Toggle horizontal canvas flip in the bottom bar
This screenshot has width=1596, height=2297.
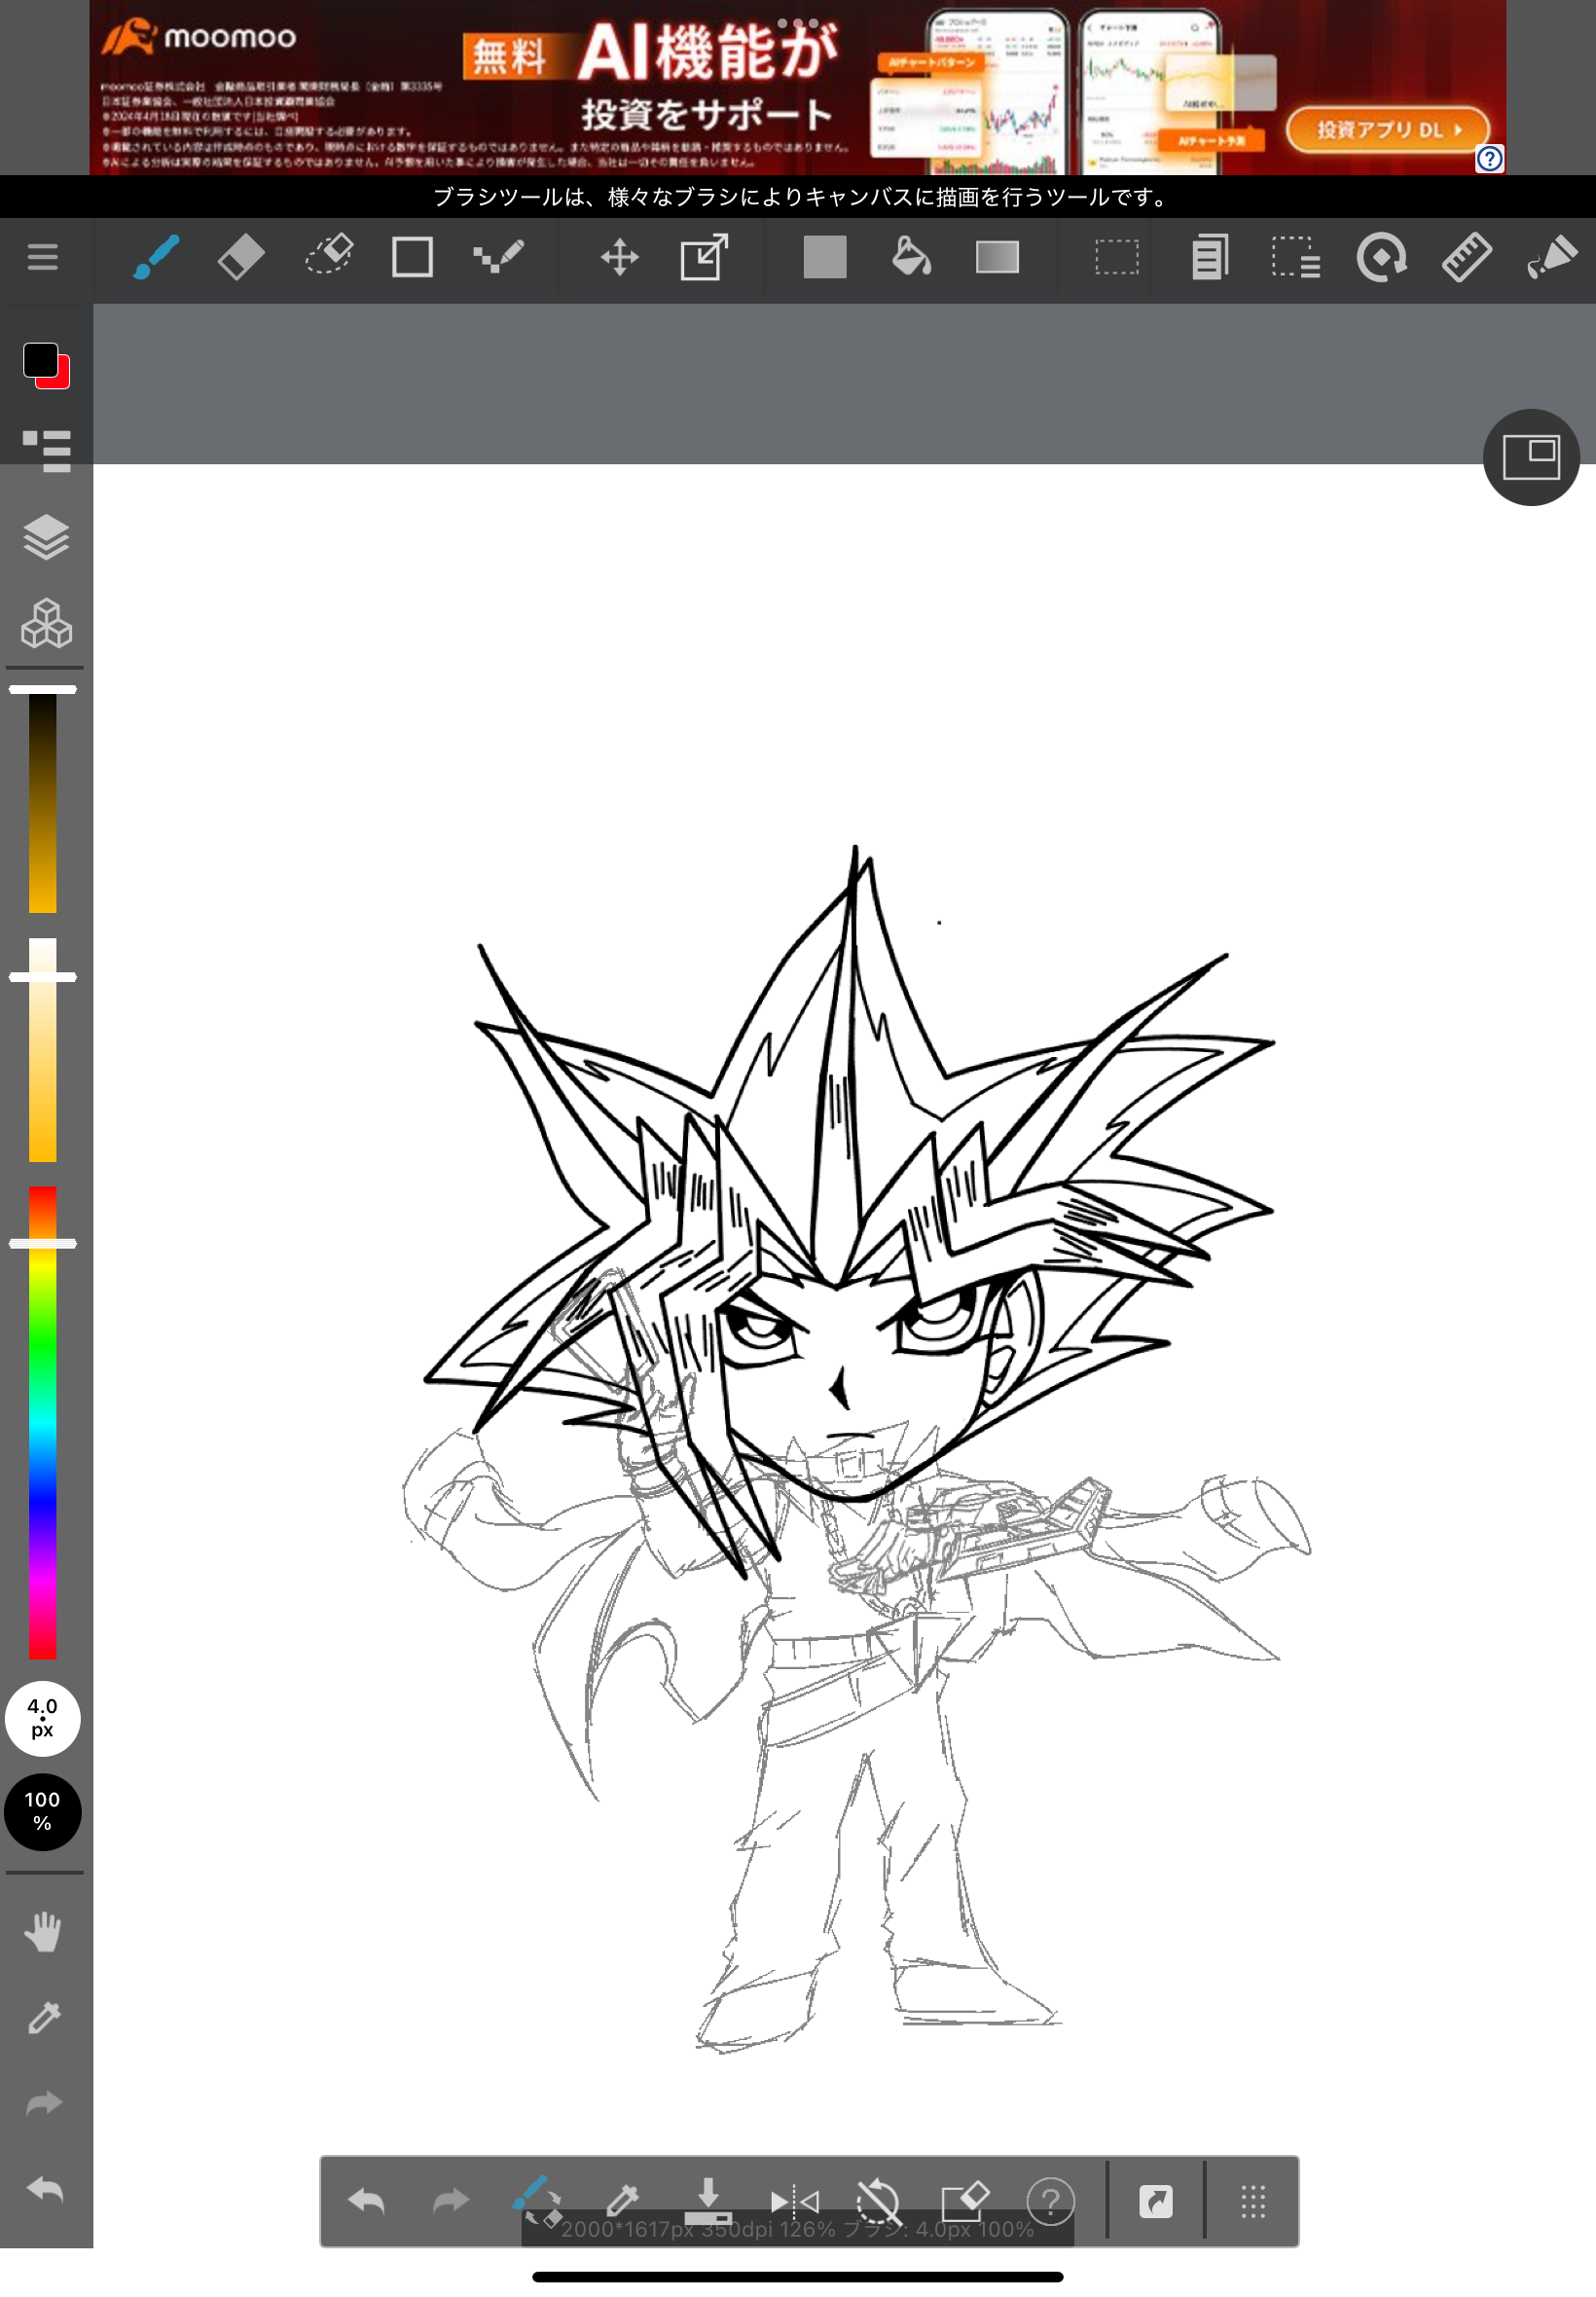tap(794, 2199)
